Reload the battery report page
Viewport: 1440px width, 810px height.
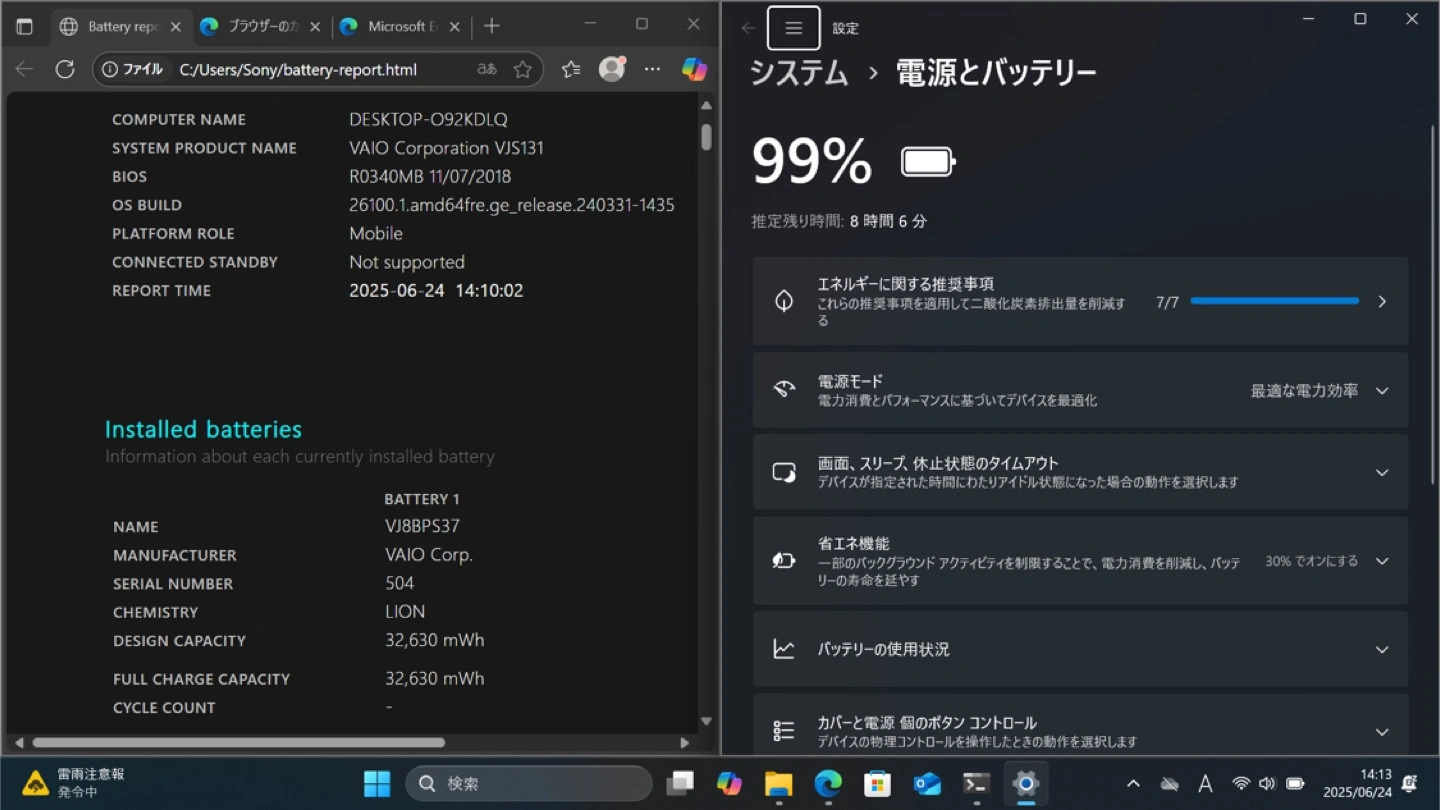[65, 69]
